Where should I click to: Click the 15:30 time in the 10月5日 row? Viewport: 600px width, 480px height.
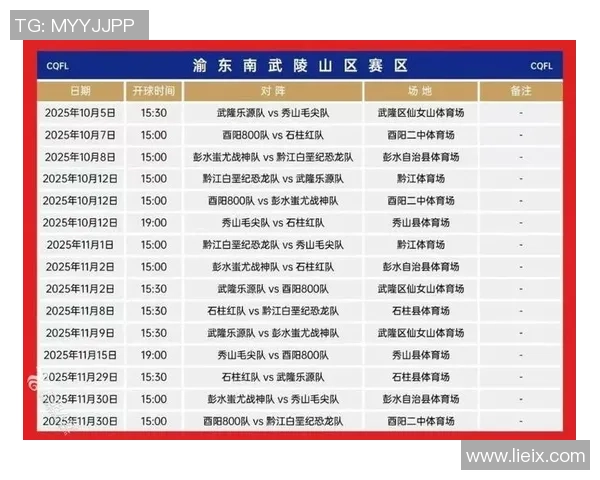pos(154,113)
